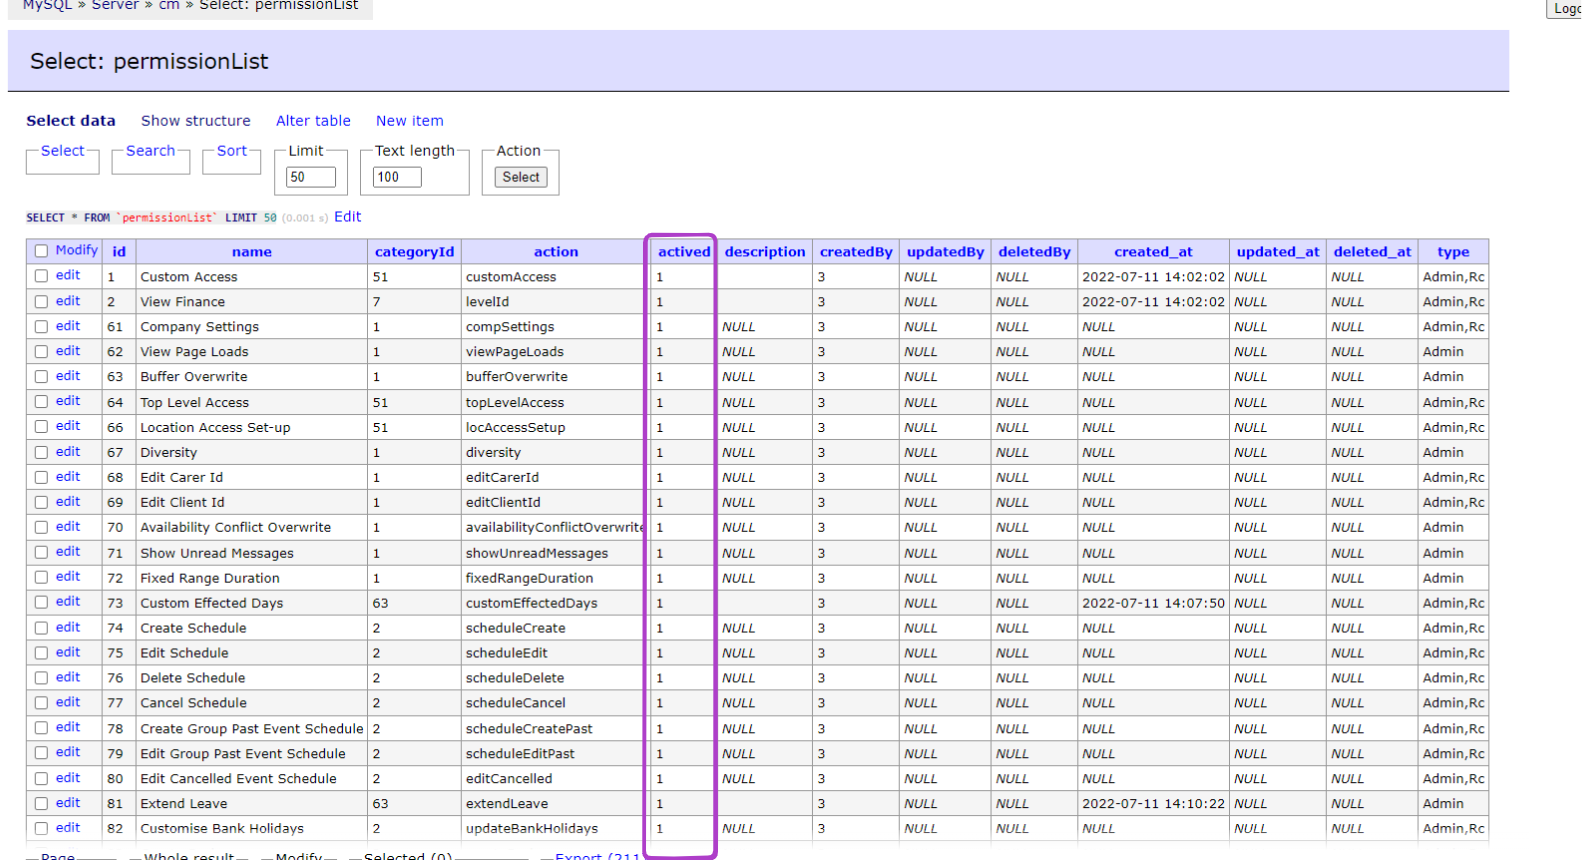Click the Modify column header link
The image size is (1582, 860).
(77, 250)
